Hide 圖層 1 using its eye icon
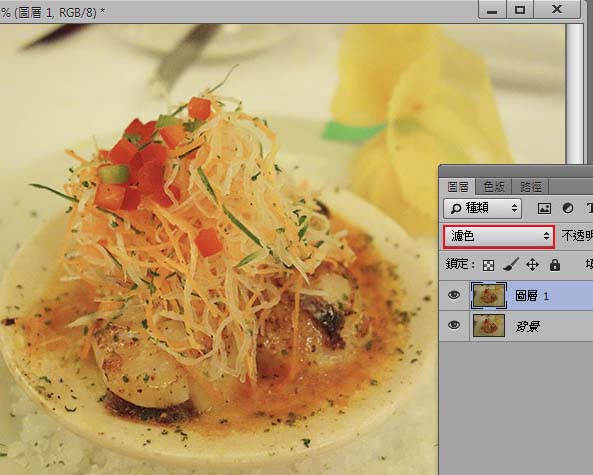This screenshot has width=593, height=475. (x=454, y=295)
